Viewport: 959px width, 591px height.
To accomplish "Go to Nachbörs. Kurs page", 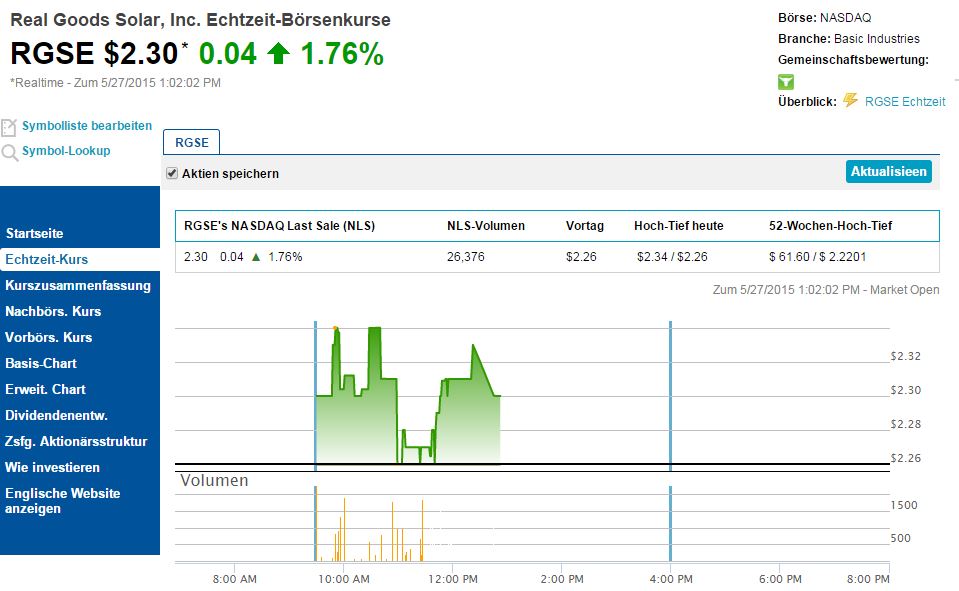I will pos(53,311).
